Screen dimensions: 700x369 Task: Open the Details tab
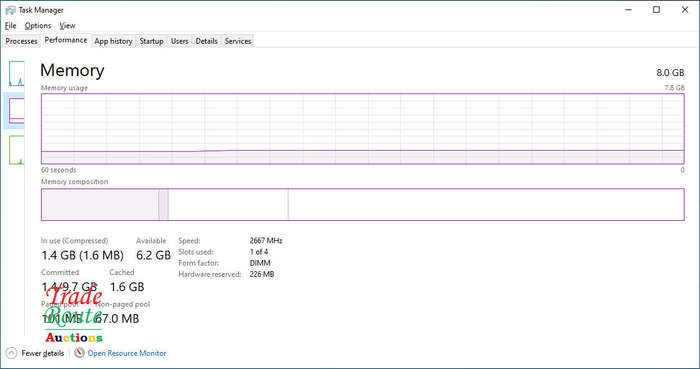[206, 41]
